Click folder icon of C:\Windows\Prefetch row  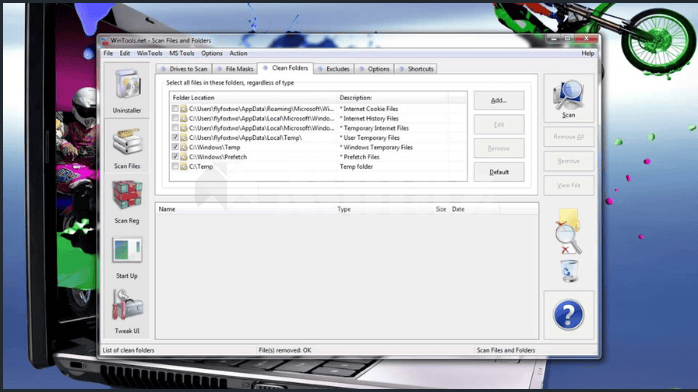(184, 157)
